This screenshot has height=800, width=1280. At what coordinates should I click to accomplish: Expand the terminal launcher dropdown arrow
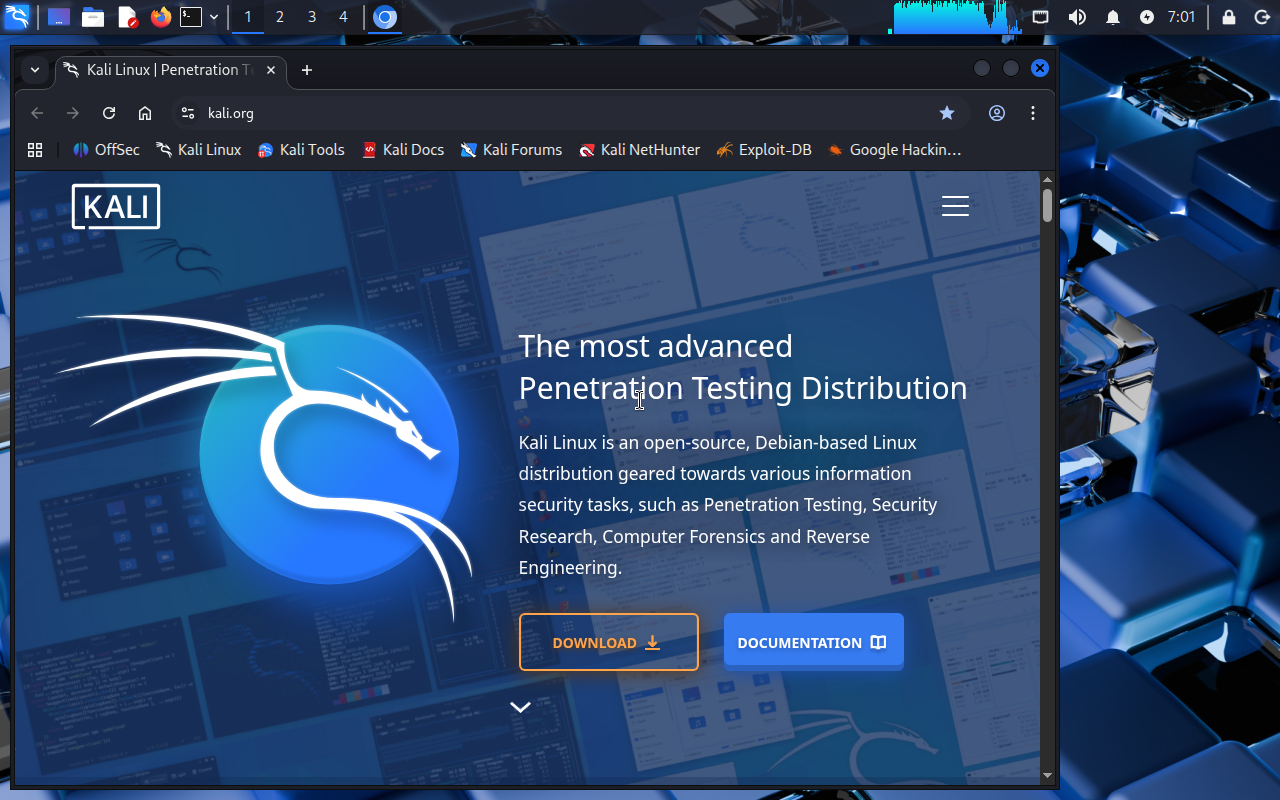pos(214,17)
